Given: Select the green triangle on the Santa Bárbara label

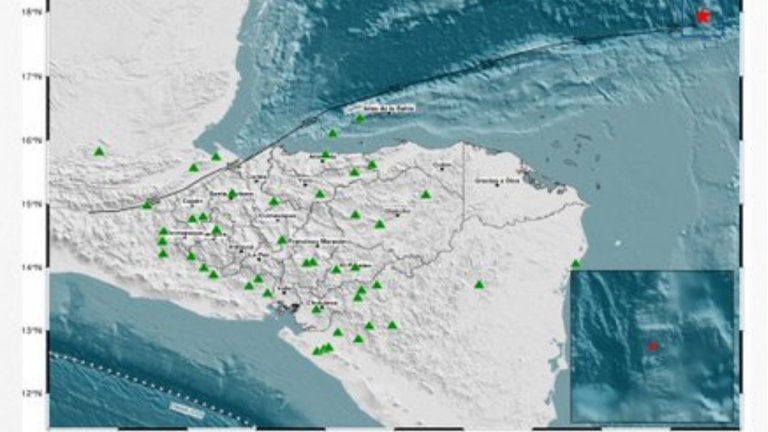Looking at the screenshot, I should coord(232,194).
